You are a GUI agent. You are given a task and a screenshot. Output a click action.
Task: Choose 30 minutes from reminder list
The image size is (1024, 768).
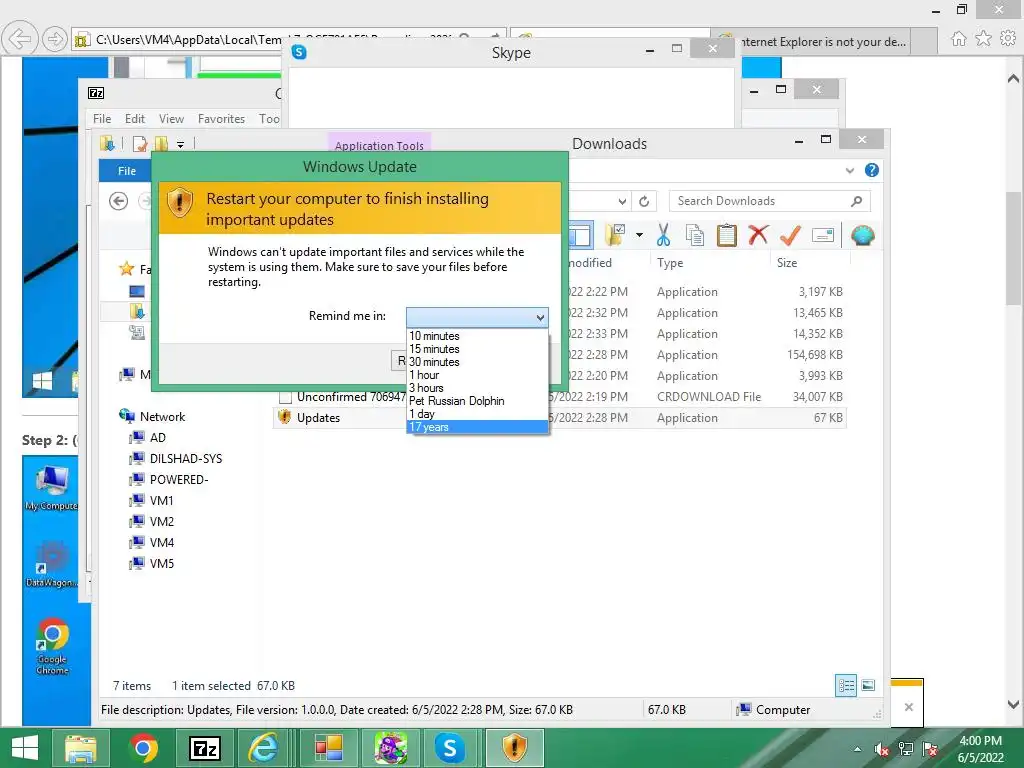click(x=477, y=362)
